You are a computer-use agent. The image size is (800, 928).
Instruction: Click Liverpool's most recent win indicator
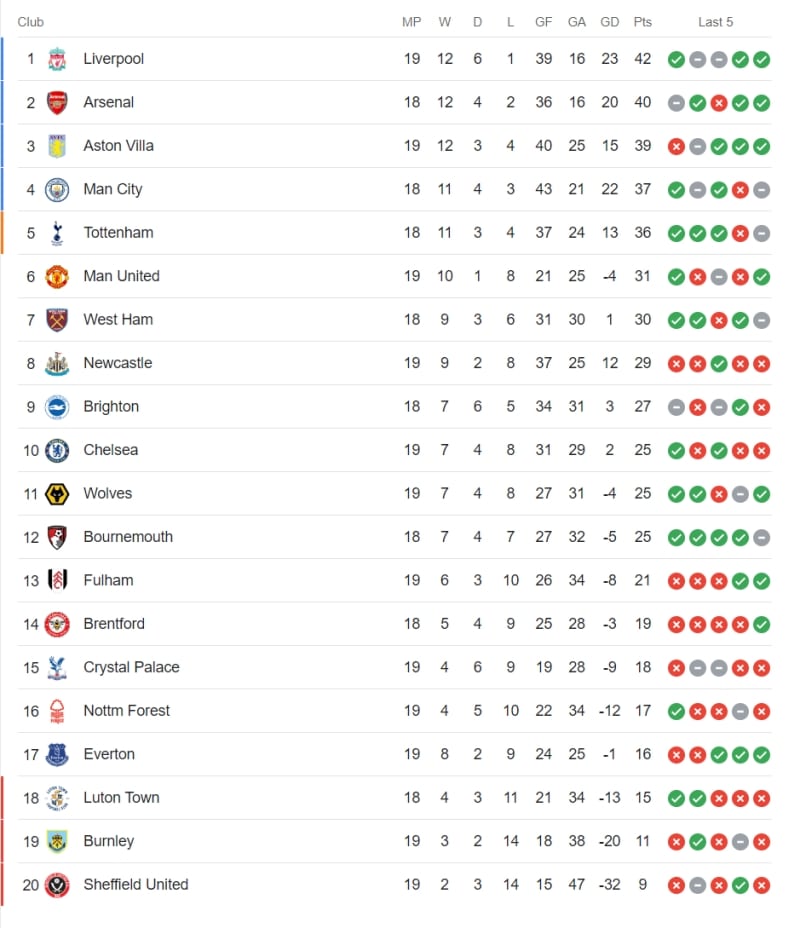click(x=762, y=59)
